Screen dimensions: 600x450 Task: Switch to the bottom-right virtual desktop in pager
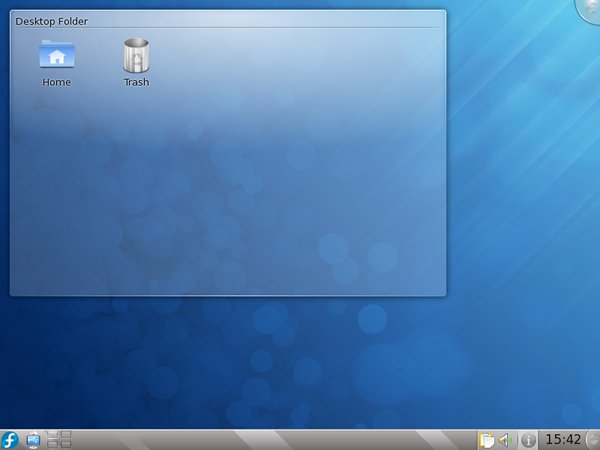pyautogui.click(x=66, y=444)
